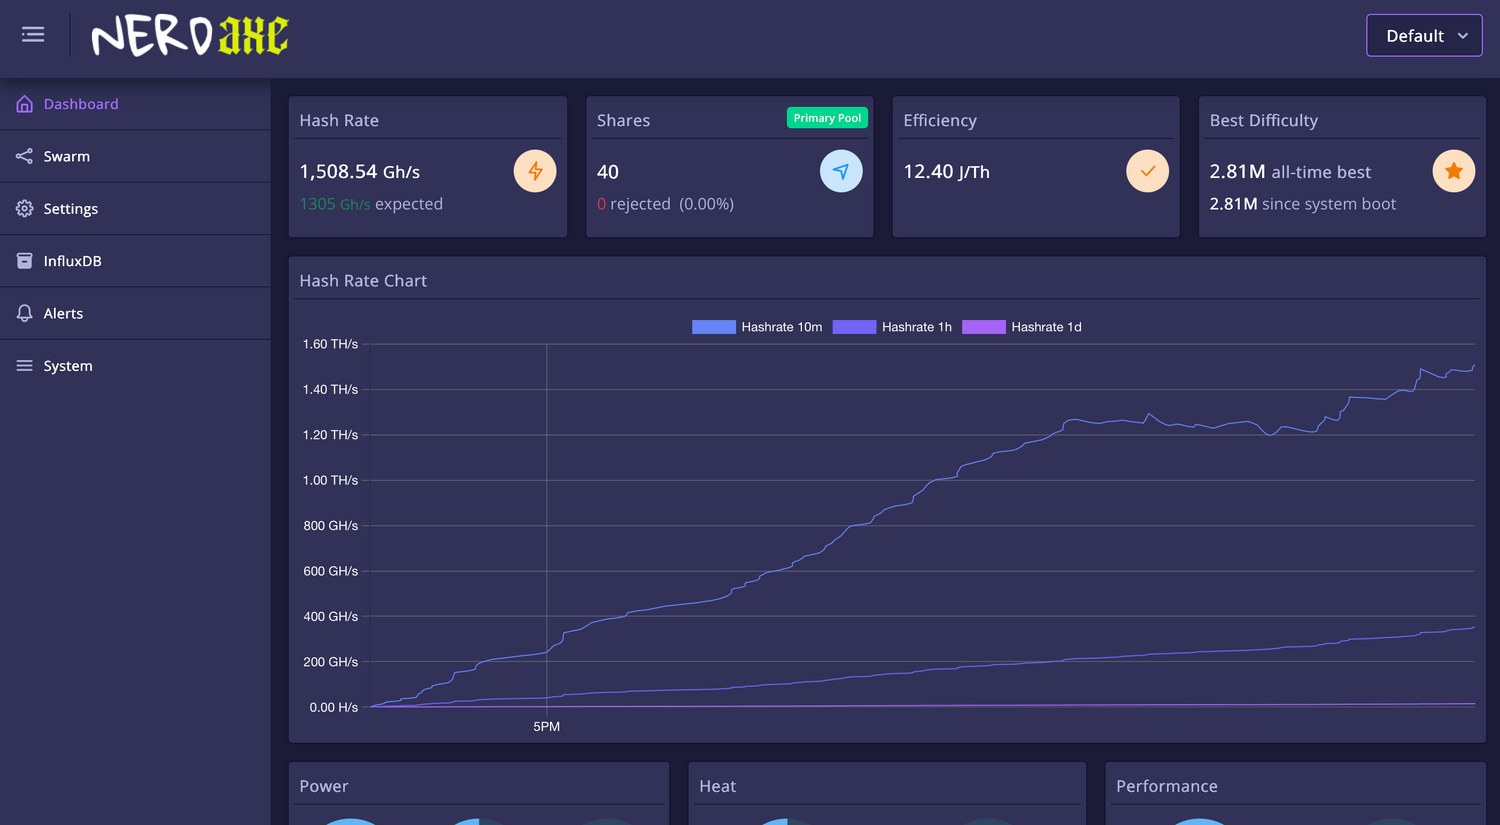This screenshot has width=1500, height=825.
Task: Click the checkmark Efficiency icon
Action: [x=1147, y=171]
